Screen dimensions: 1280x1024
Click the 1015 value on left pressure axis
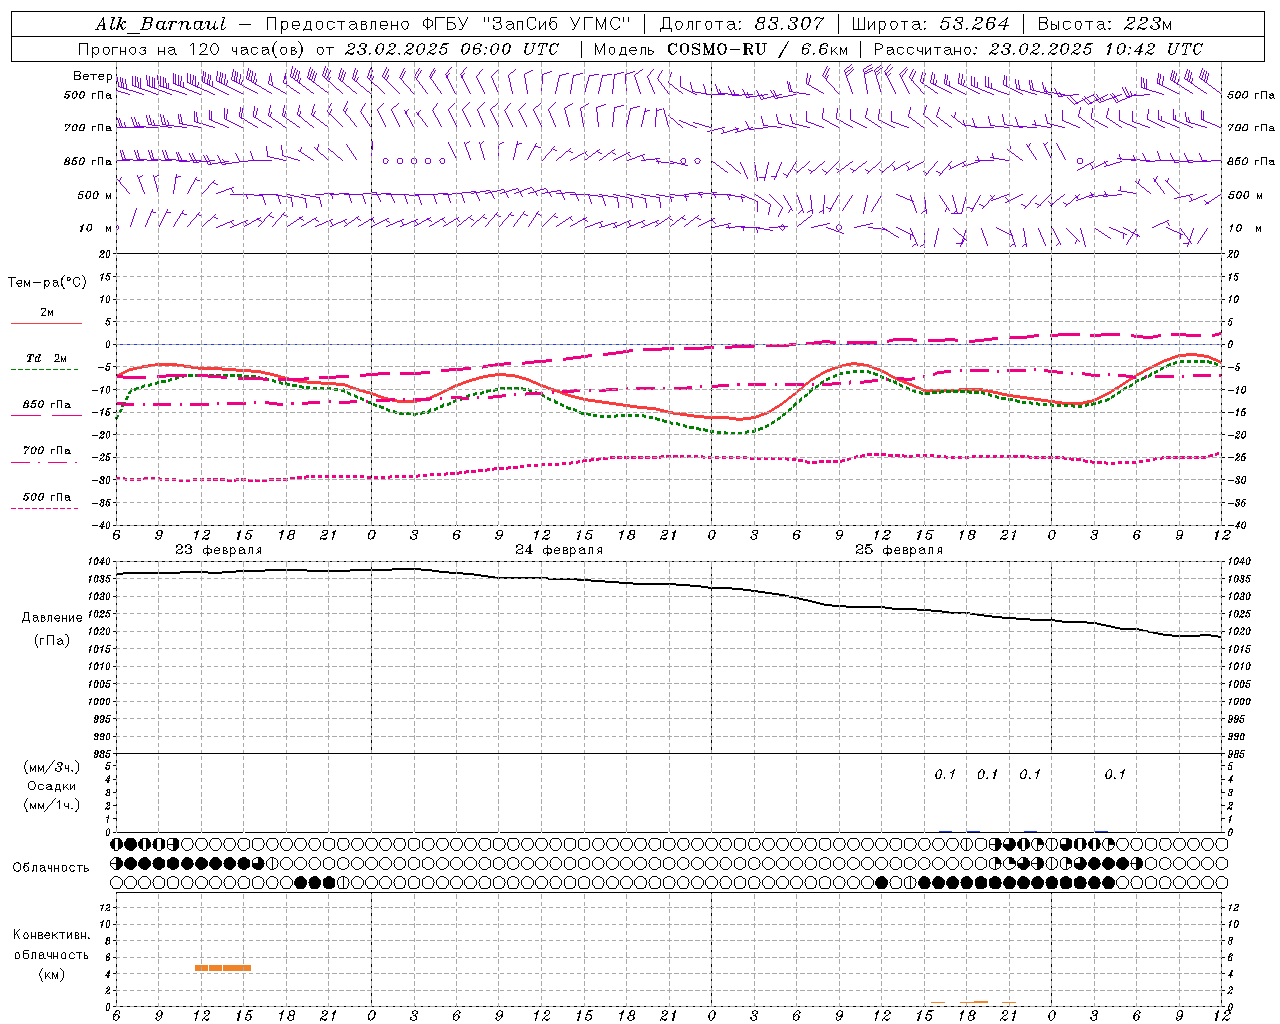click(x=101, y=649)
